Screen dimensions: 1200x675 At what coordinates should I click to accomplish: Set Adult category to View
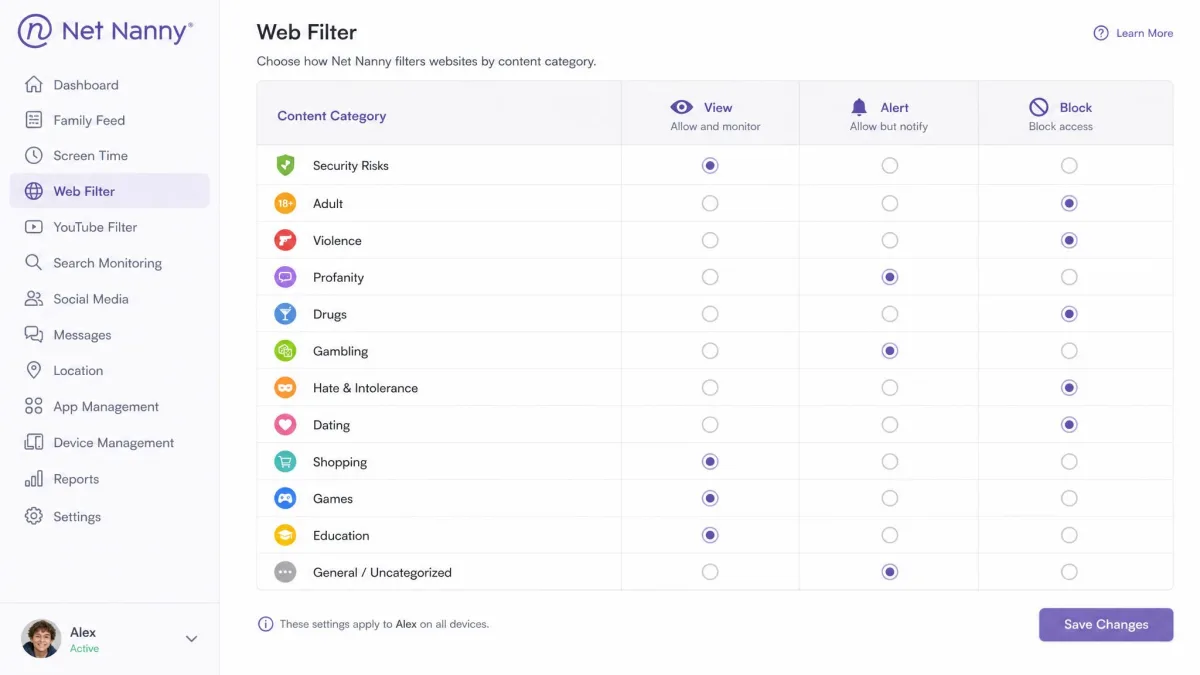coord(710,203)
